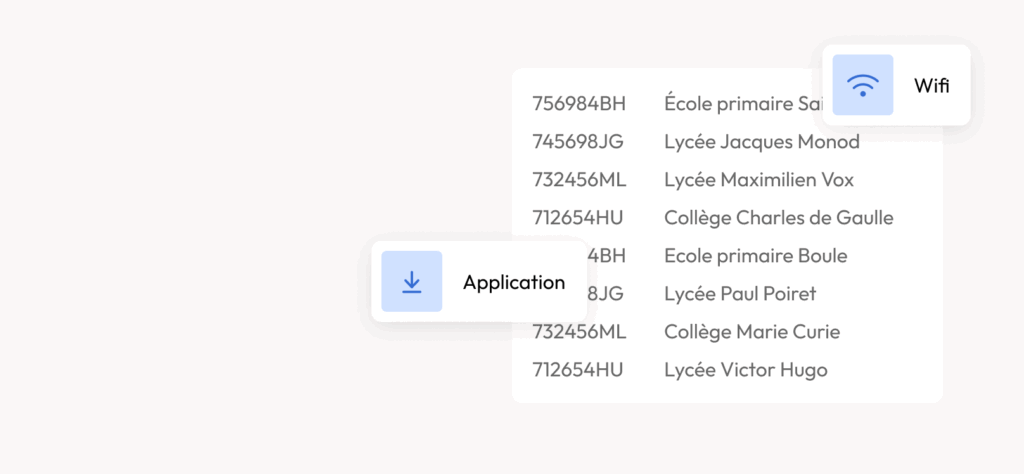Image resolution: width=1024 pixels, height=474 pixels.
Task: Click code 732456ML beside Lycée Maximilien Vox
Action: [578, 180]
